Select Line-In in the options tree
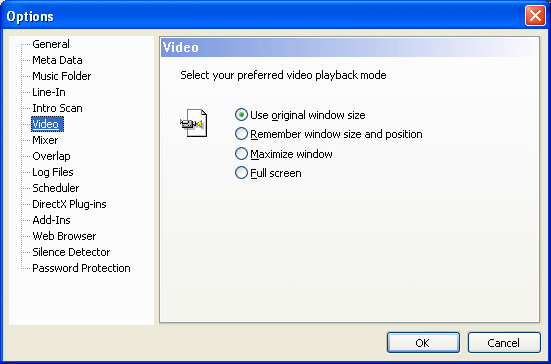The width and height of the screenshot is (551, 364). click(49, 92)
